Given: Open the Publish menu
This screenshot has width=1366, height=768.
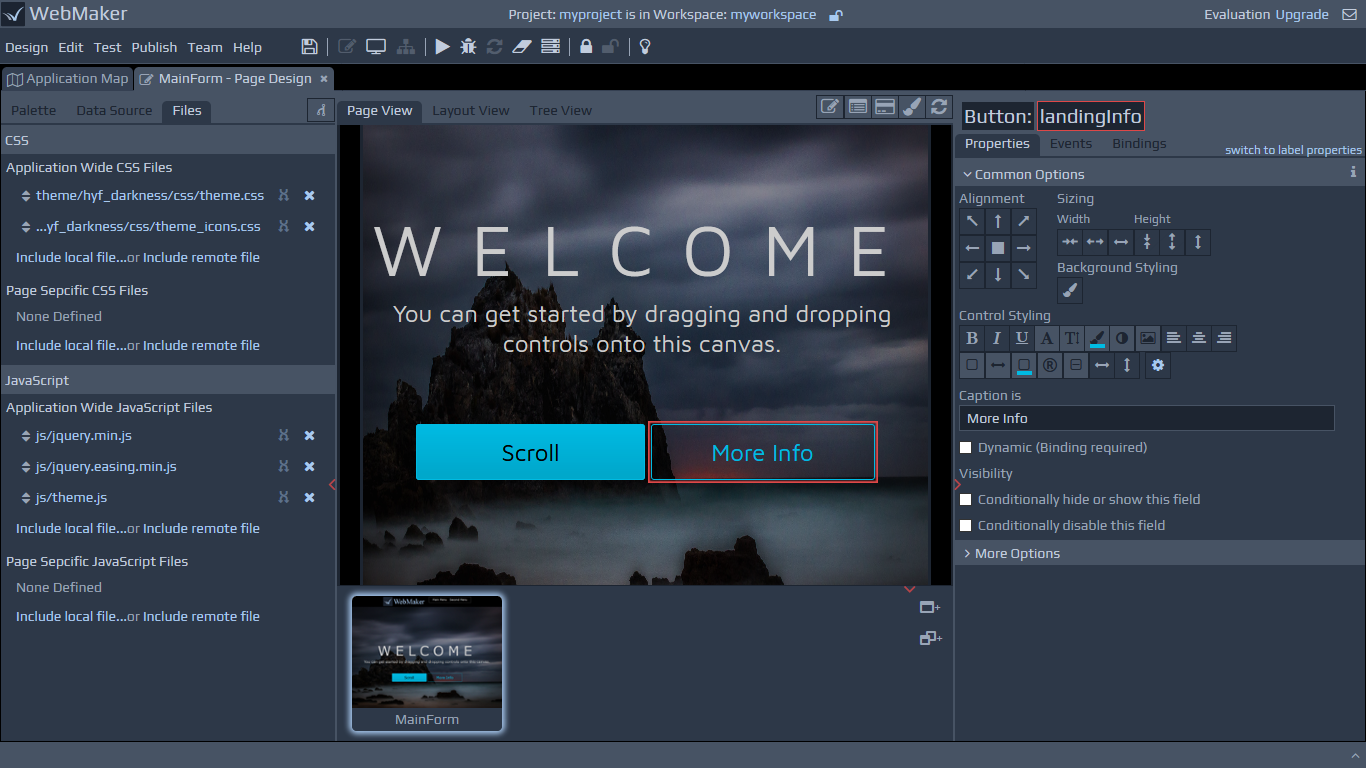Looking at the screenshot, I should pos(154,47).
